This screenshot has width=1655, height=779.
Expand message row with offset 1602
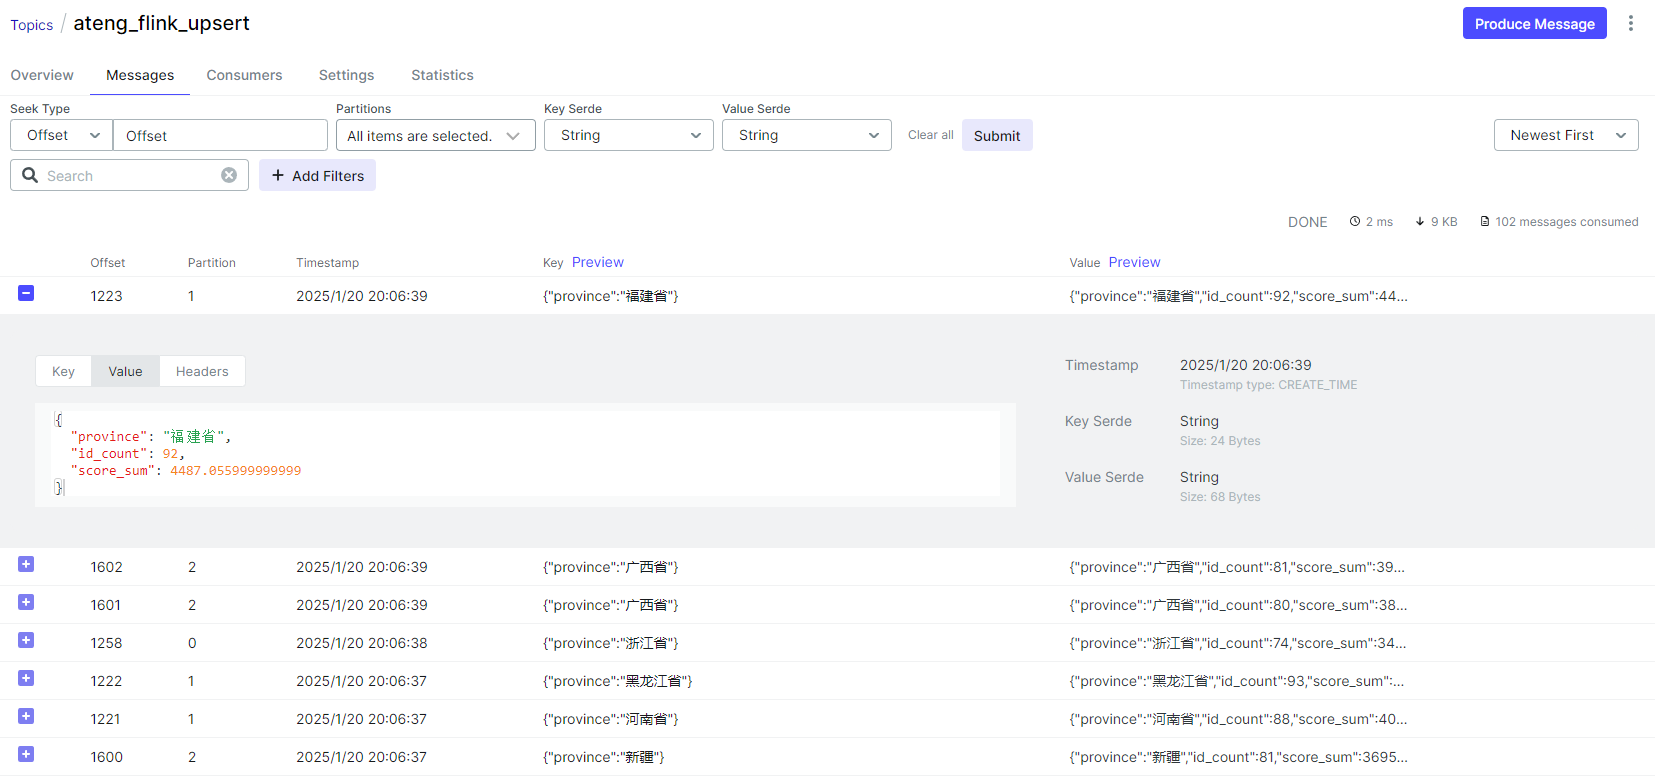[x=26, y=565]
